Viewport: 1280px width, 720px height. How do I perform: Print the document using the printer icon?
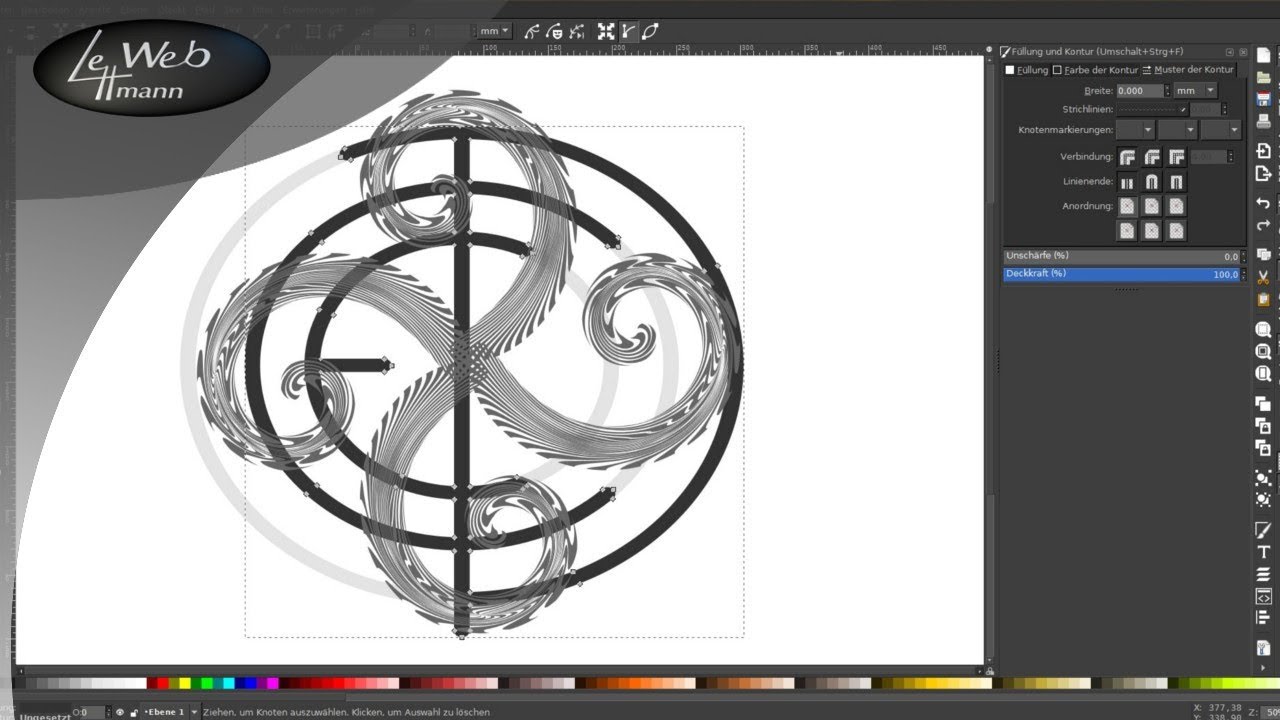(x=1263, y=122)
